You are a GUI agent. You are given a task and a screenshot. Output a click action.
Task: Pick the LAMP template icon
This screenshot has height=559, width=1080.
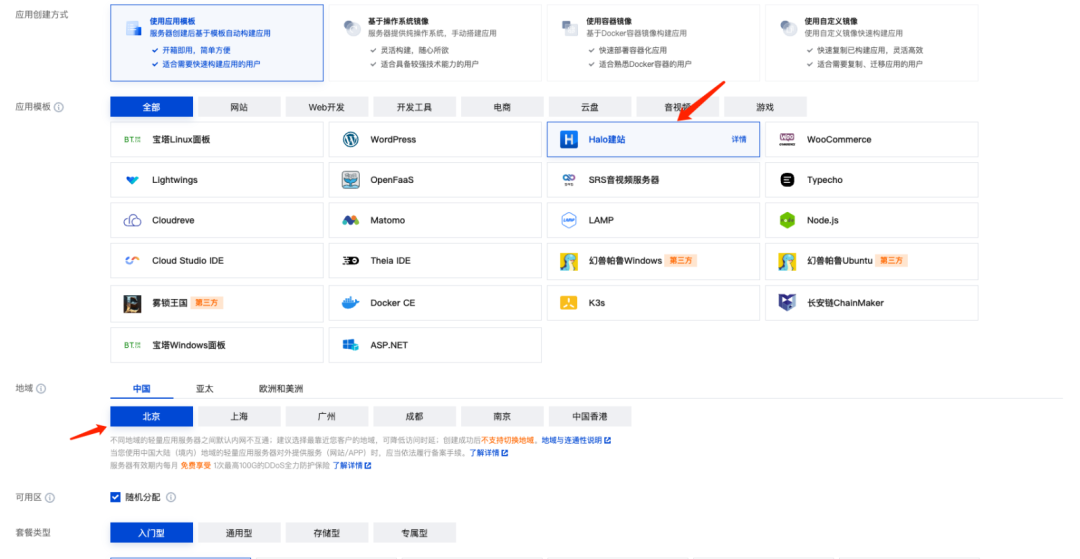point(569,221)
